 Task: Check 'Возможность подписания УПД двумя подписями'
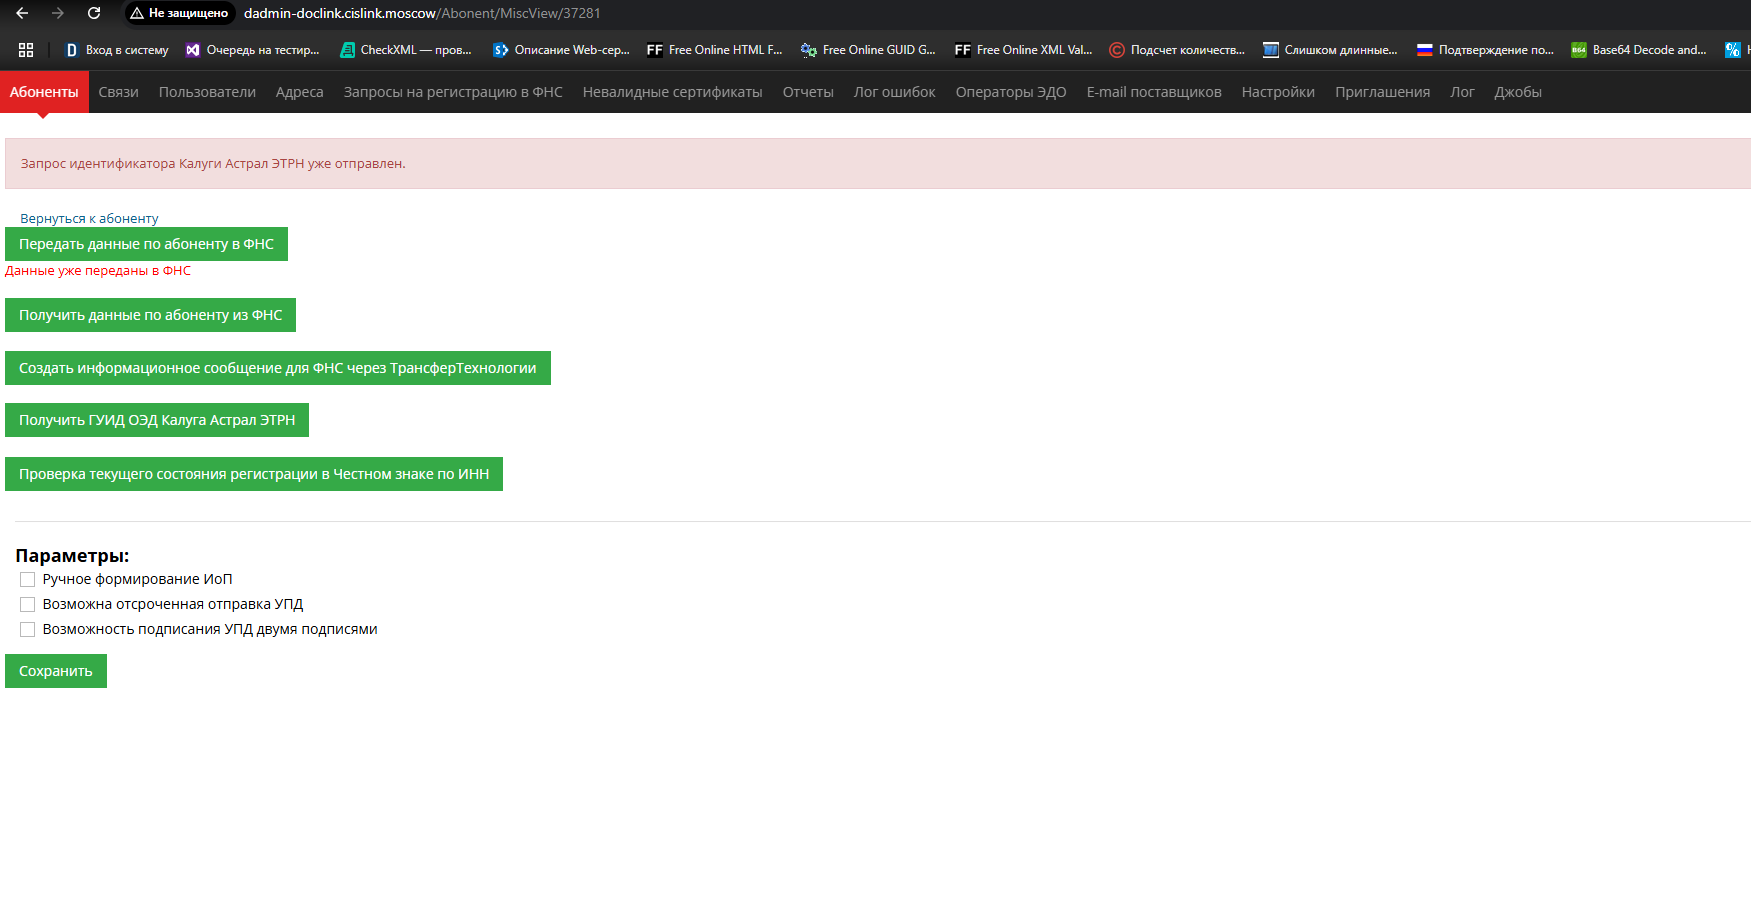tap(28, 630)
